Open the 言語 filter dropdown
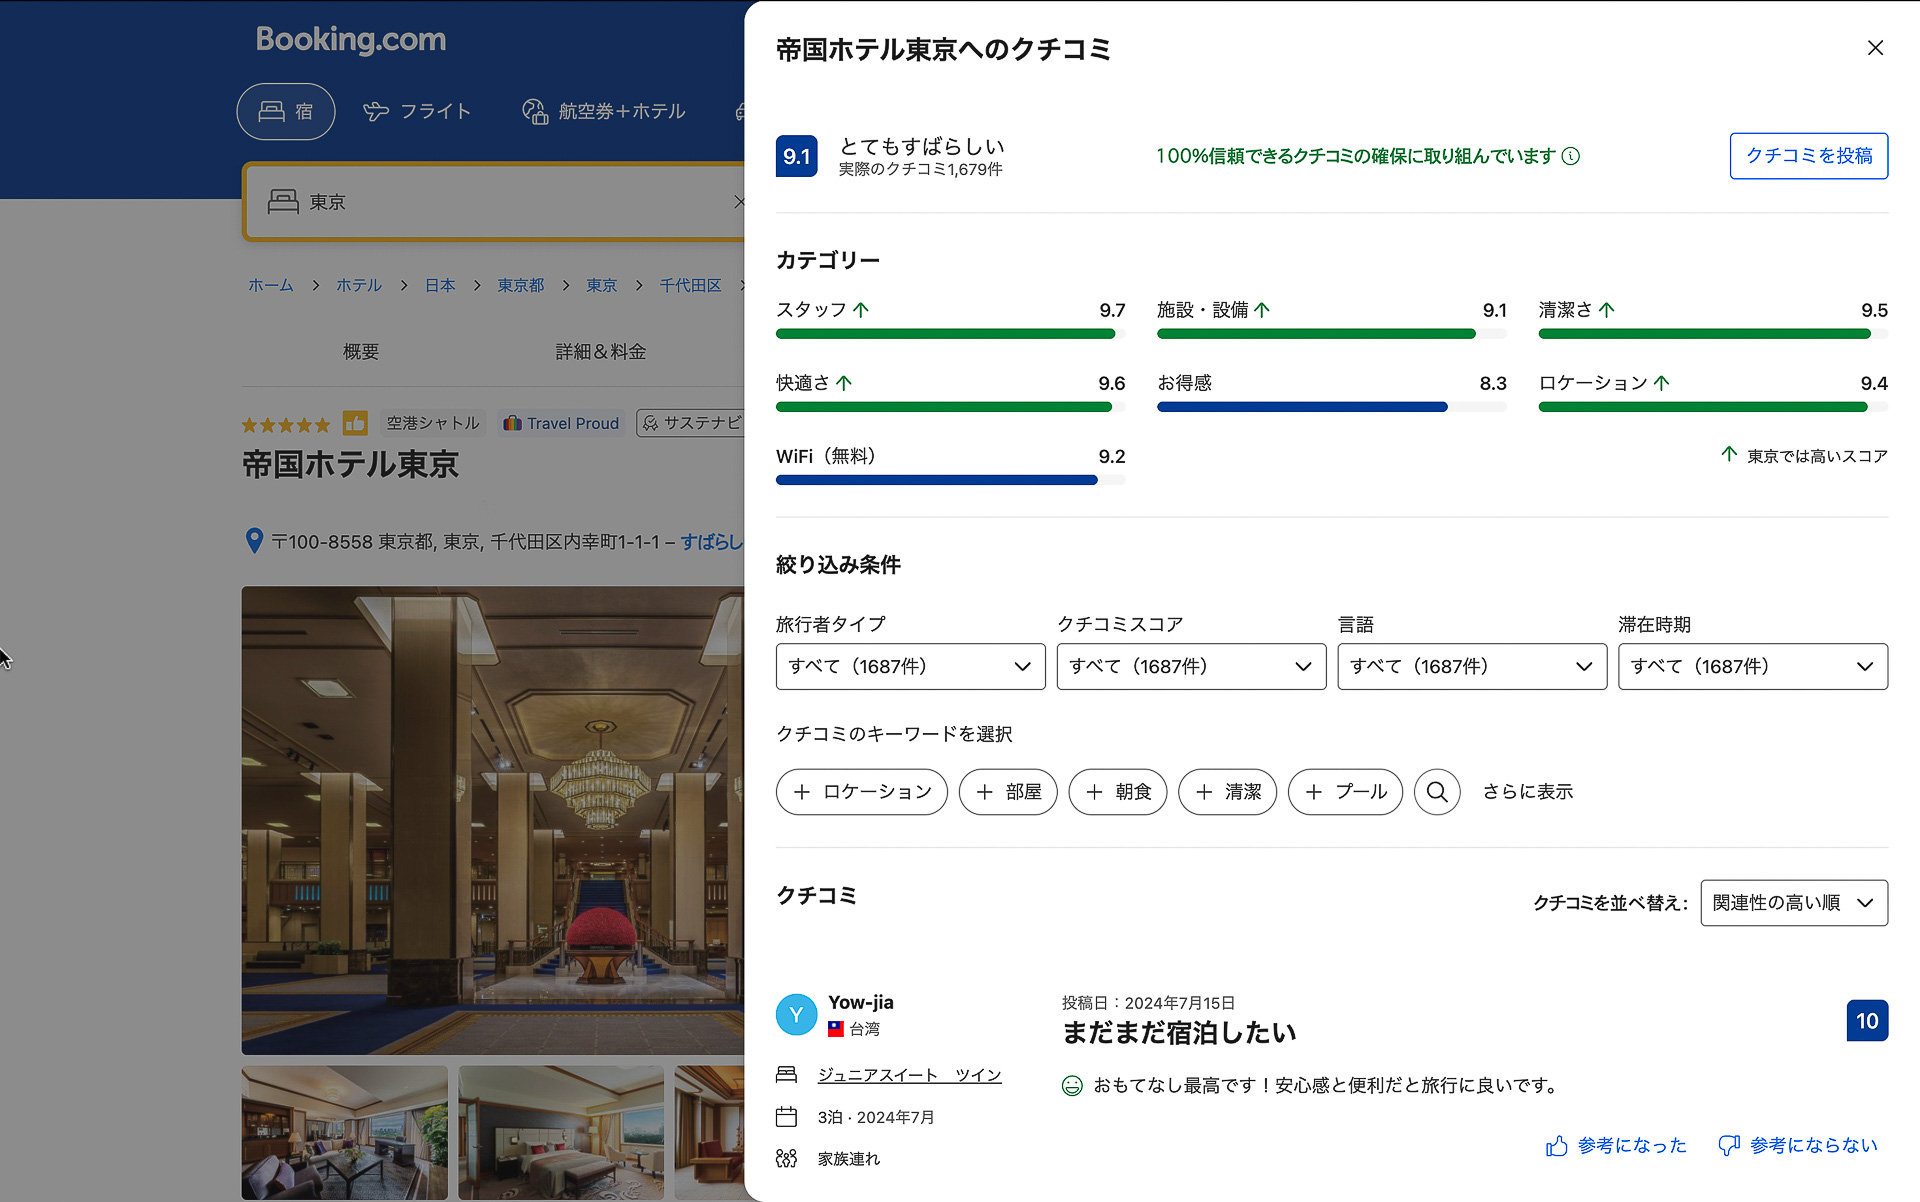 1471,666
